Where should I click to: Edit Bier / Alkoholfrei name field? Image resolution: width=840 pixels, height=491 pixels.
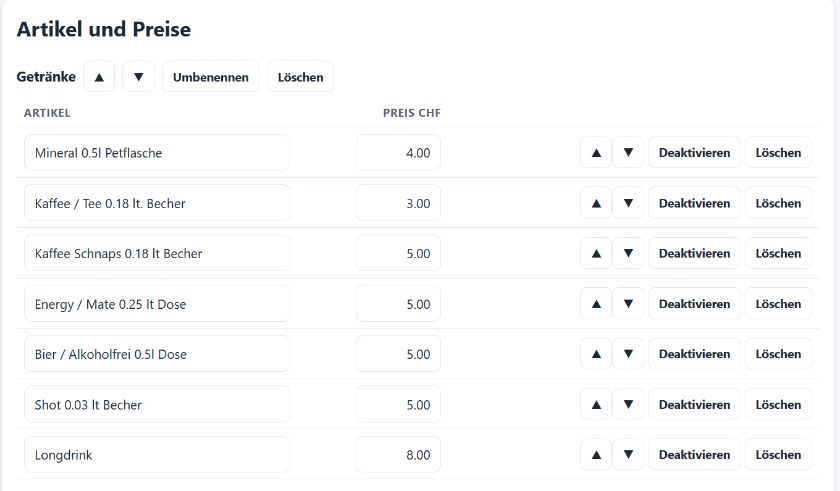pos(157,354)
